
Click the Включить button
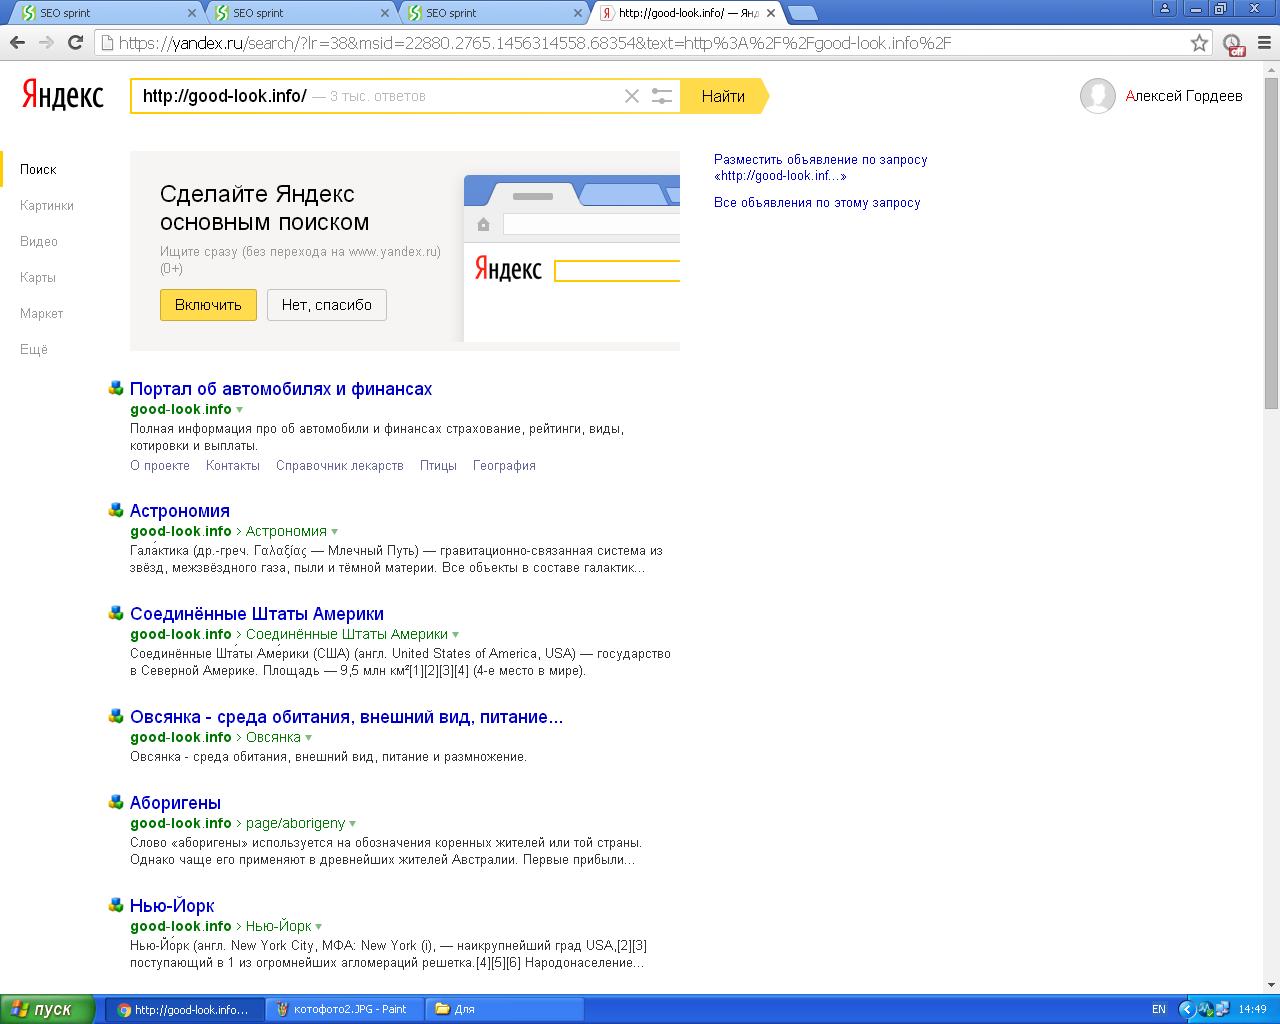tap(208, 305)
